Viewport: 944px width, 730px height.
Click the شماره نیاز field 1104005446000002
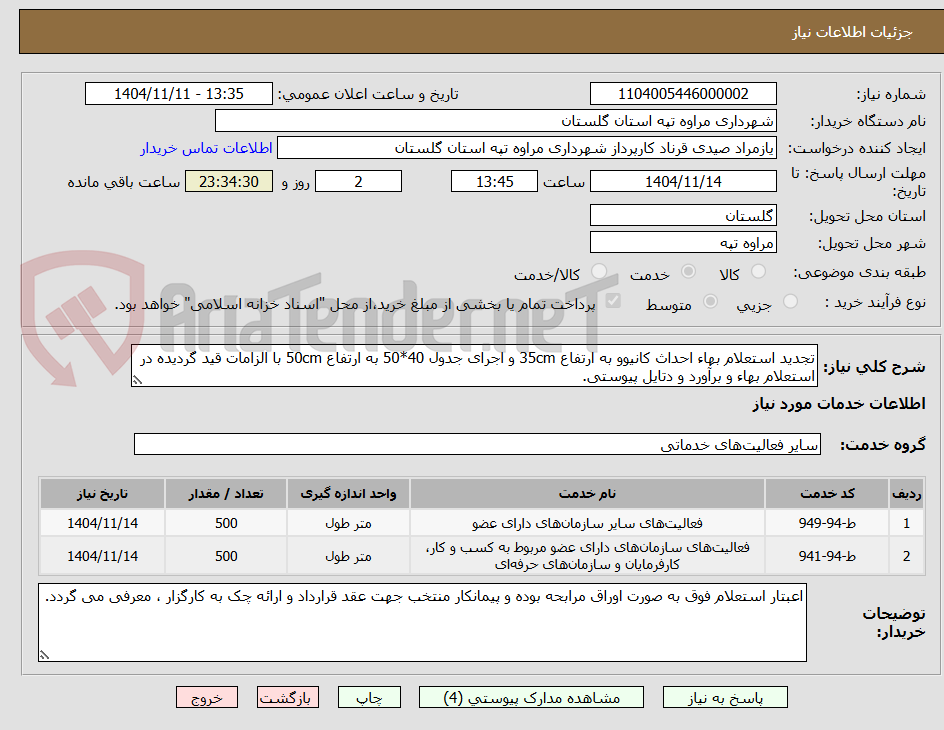(683, 94)
